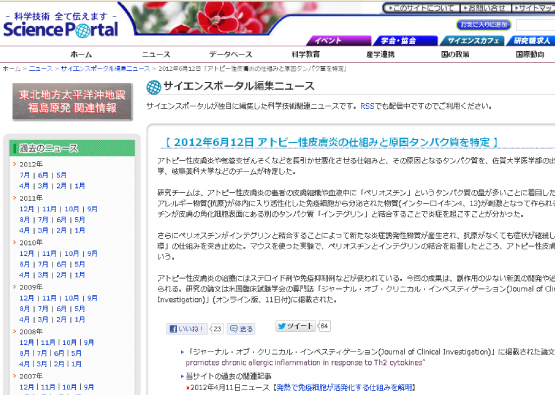Open 7月 archive under 2012年

point(24,175)
